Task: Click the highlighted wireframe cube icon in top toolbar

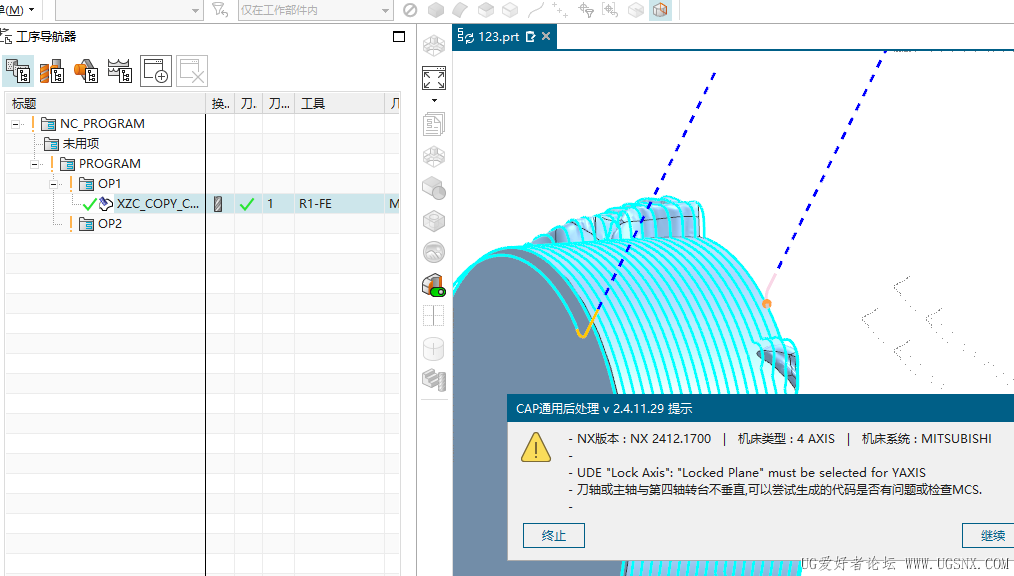Action: tap(660, 10)
